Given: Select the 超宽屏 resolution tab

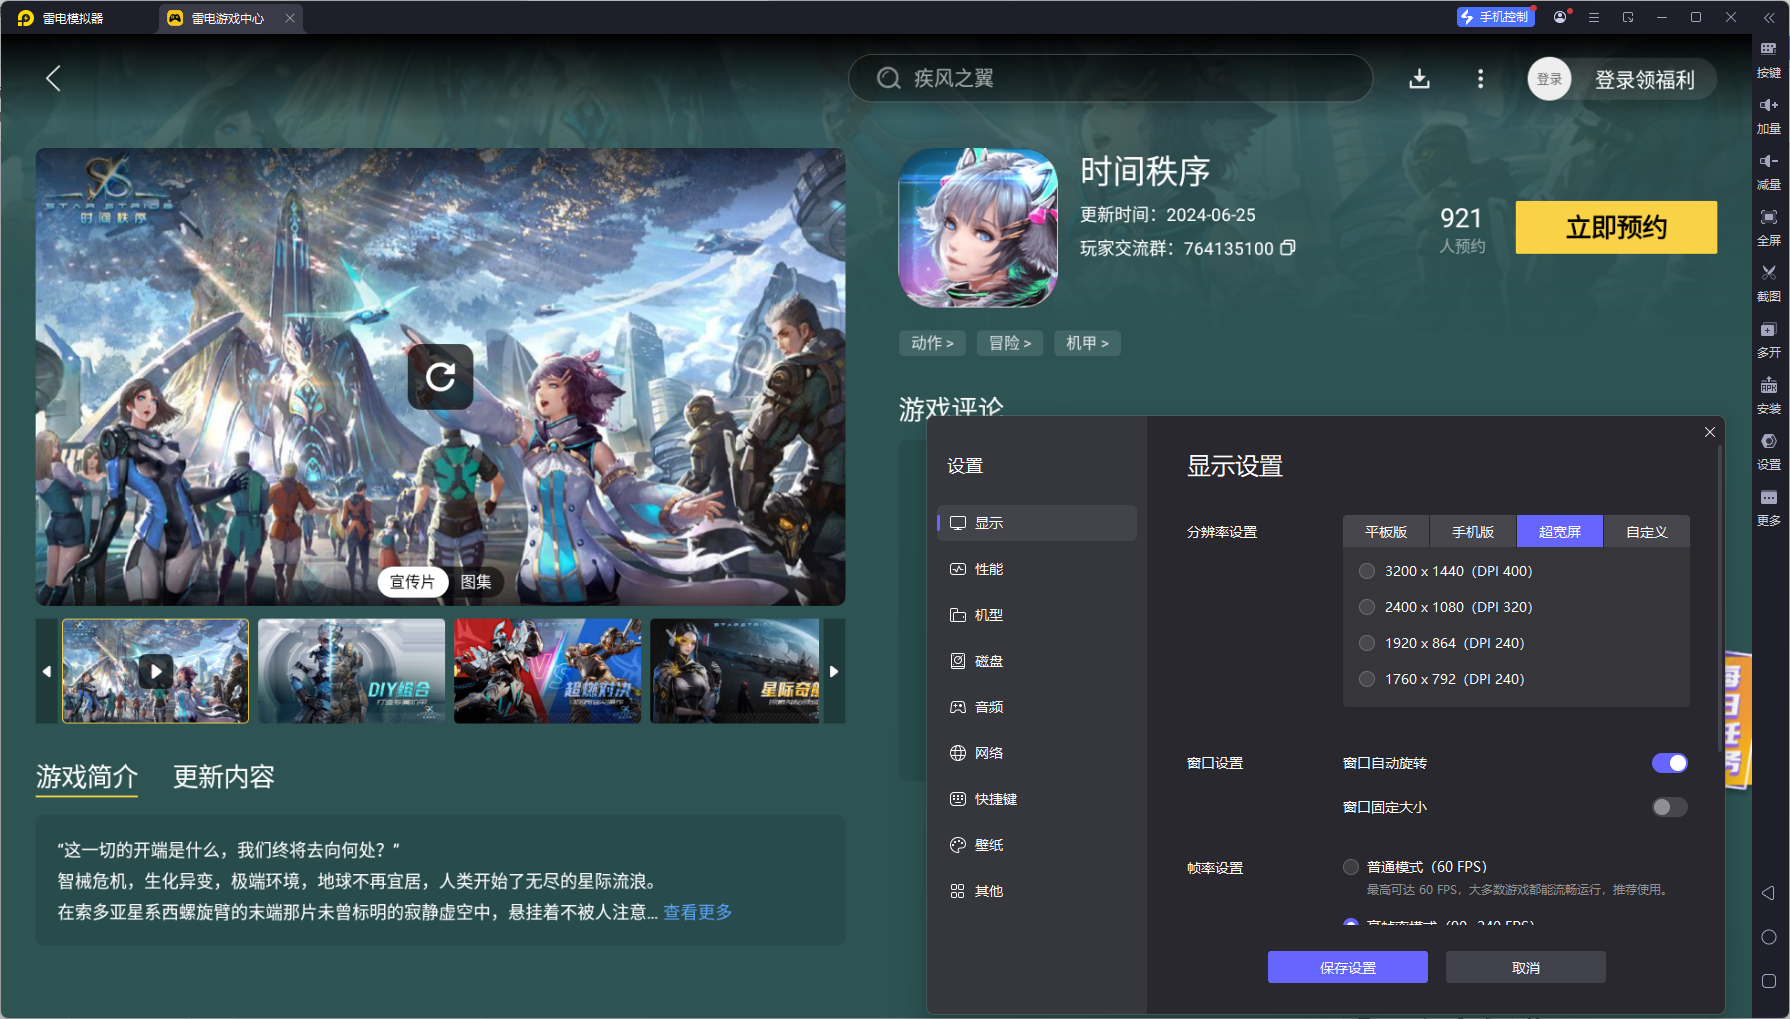Looking at the screenshot, I should pos(1560,532).
